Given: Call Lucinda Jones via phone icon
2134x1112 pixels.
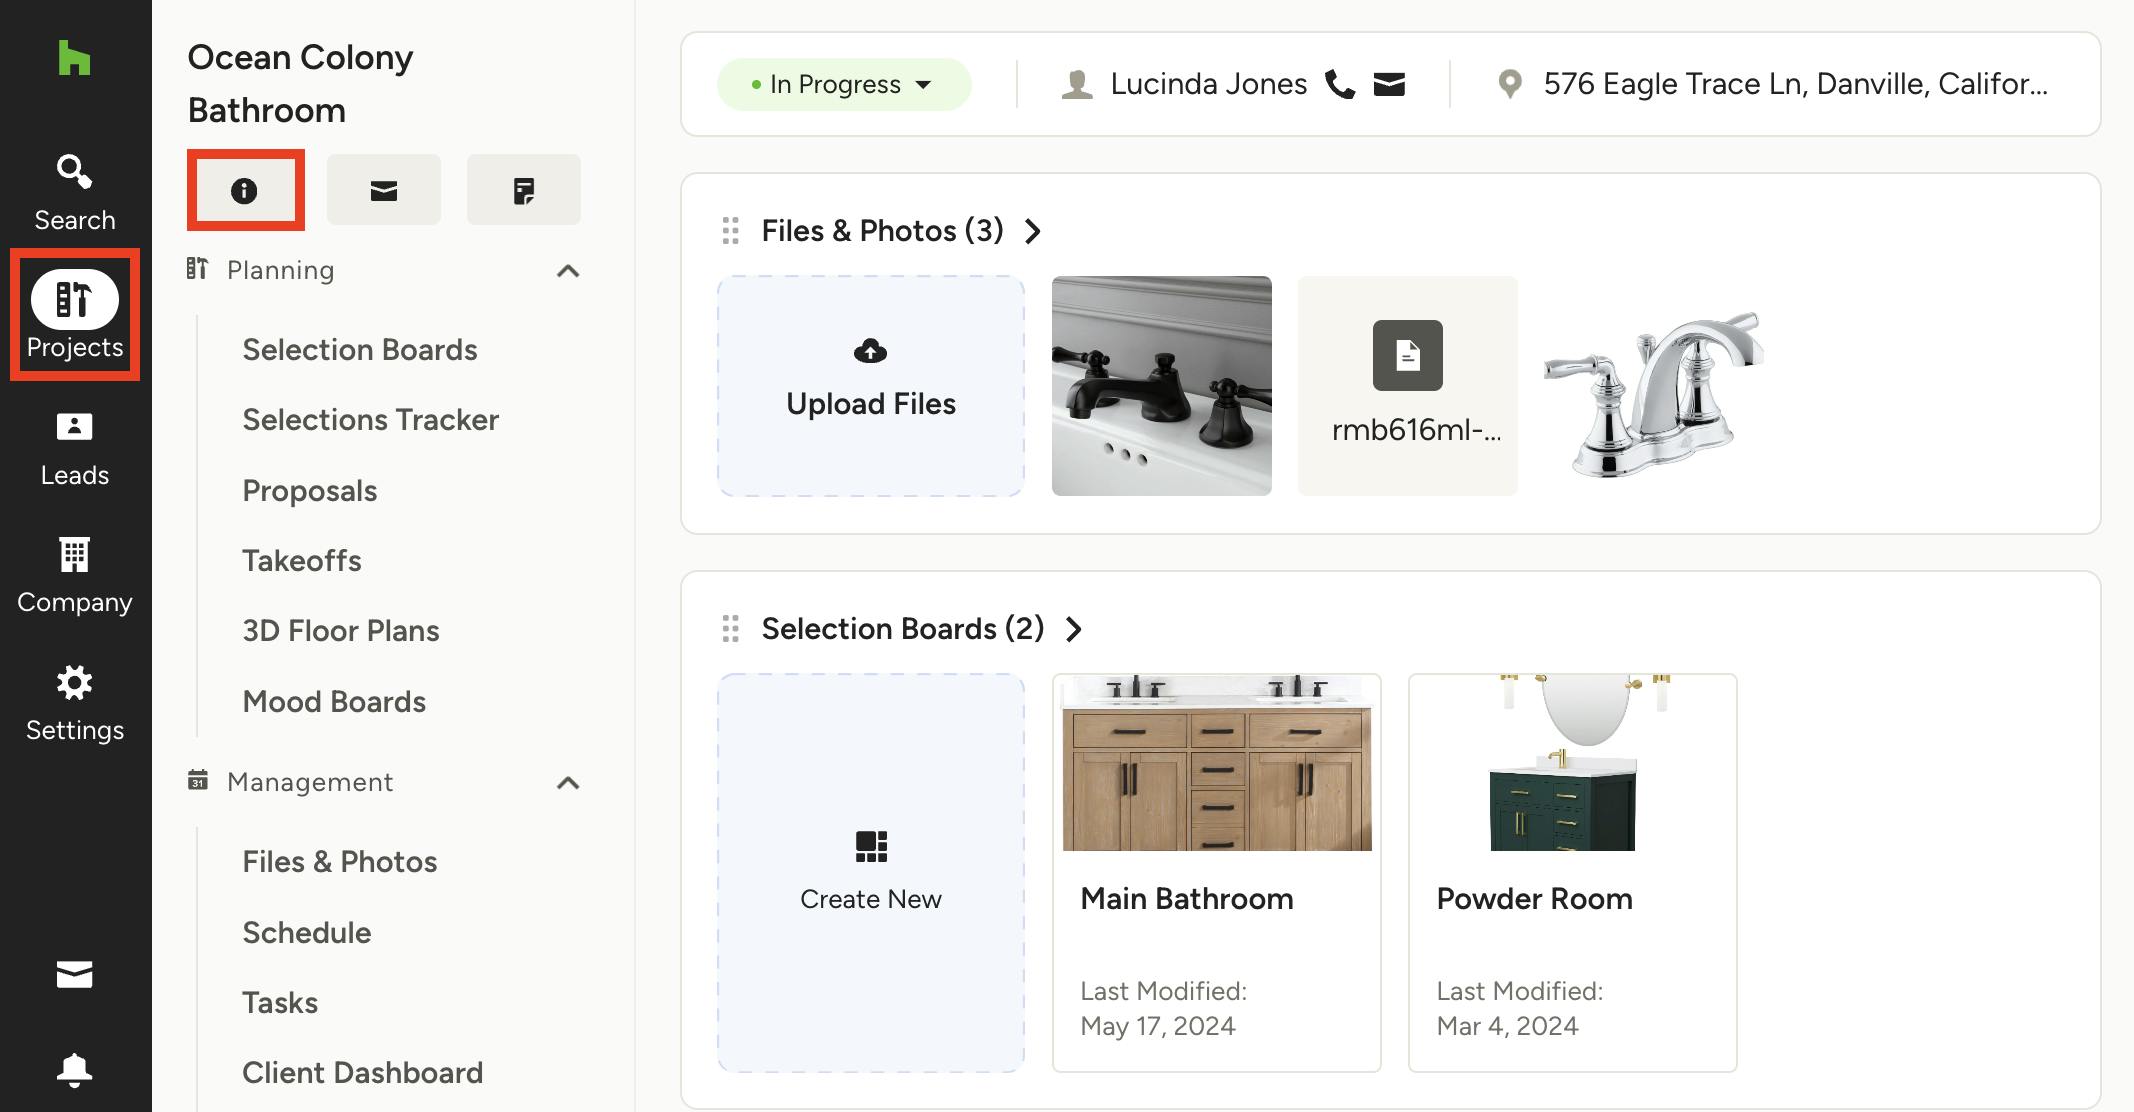Looking at the screenshot, I should click(1340, 84).
